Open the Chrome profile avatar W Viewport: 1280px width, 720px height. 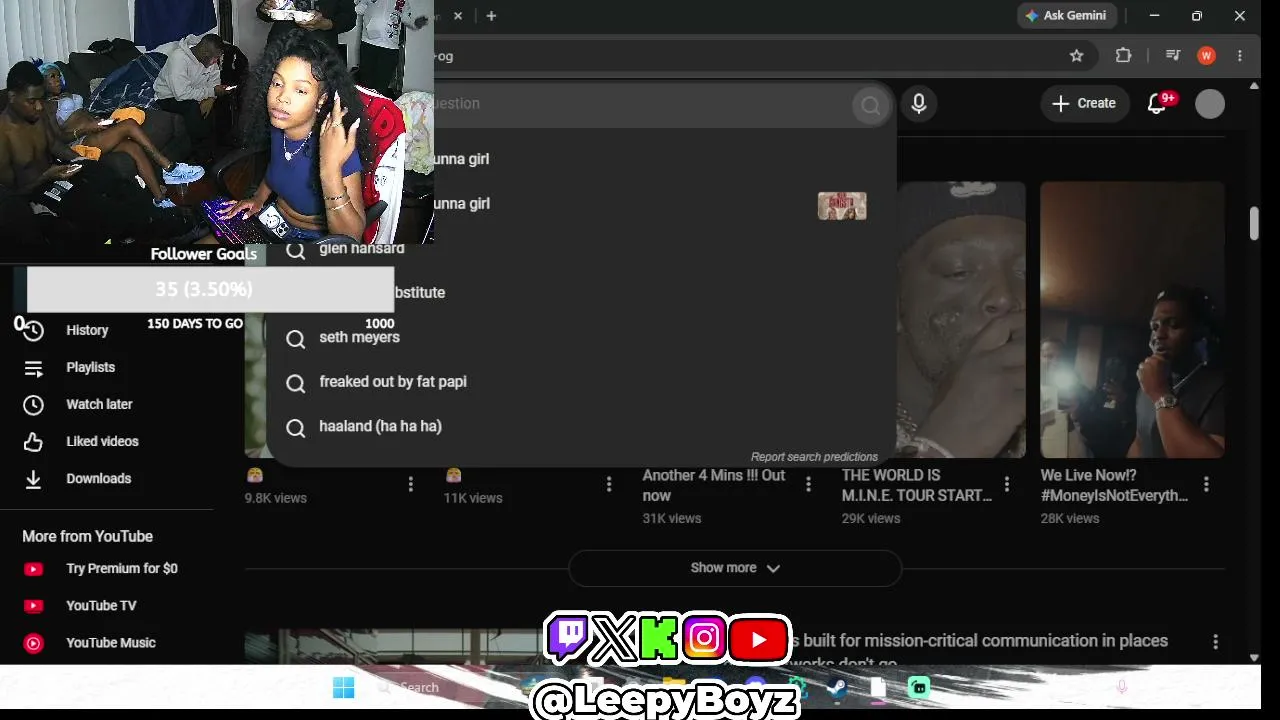1206,56
